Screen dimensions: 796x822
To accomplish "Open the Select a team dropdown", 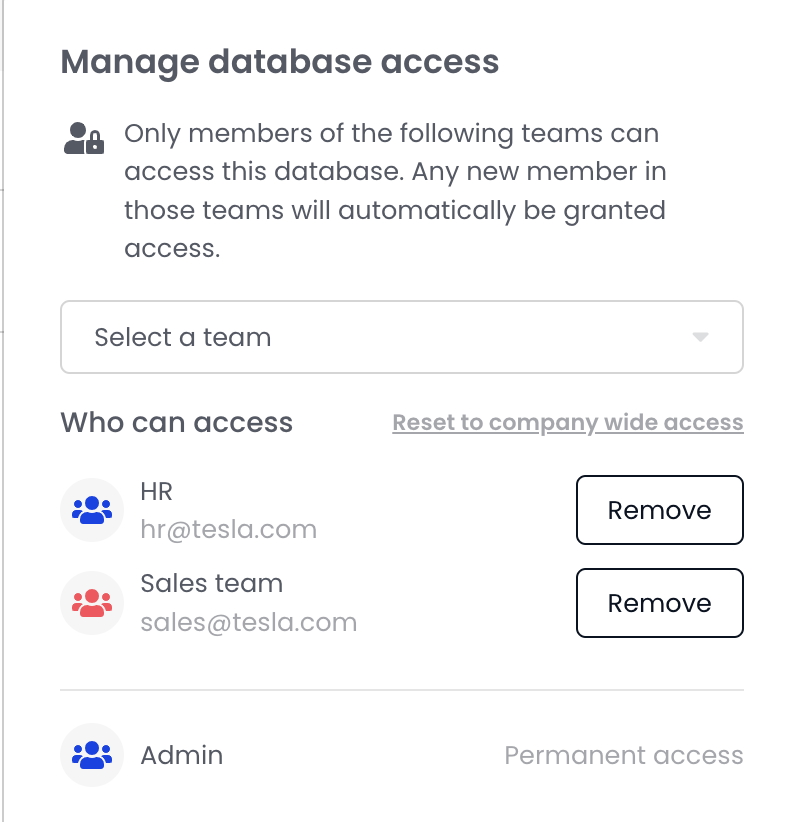I will click(x=401, y=337).
